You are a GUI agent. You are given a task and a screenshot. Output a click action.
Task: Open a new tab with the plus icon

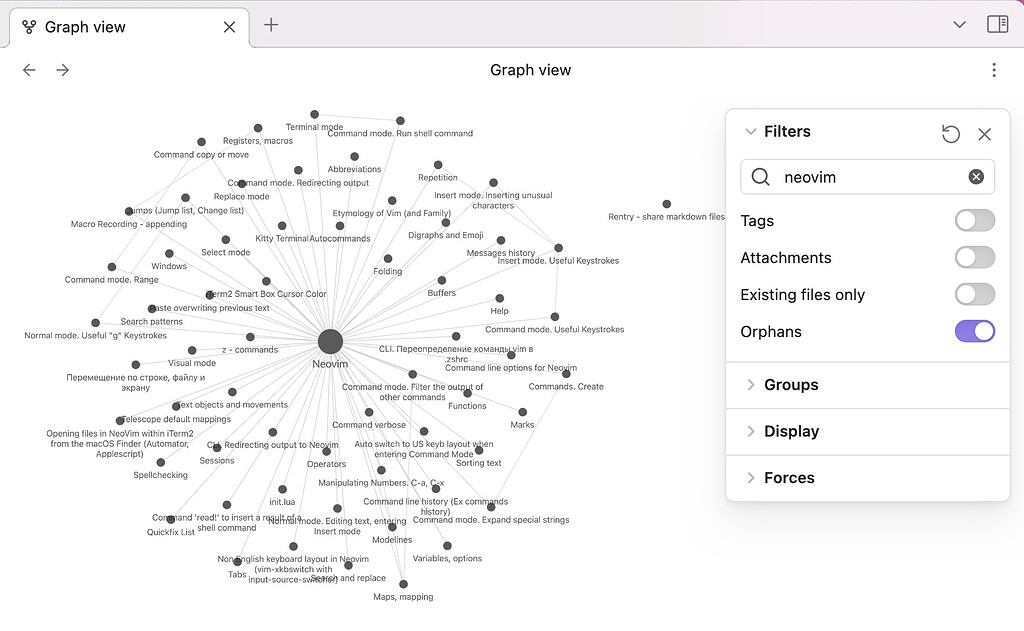click(x=269, y=27)
